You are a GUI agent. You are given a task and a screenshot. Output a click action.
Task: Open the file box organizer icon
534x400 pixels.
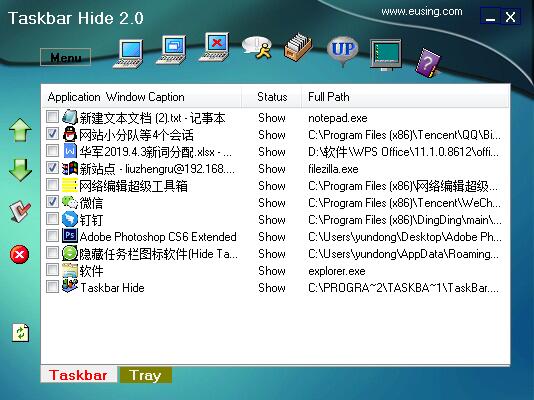click(298, 47)
